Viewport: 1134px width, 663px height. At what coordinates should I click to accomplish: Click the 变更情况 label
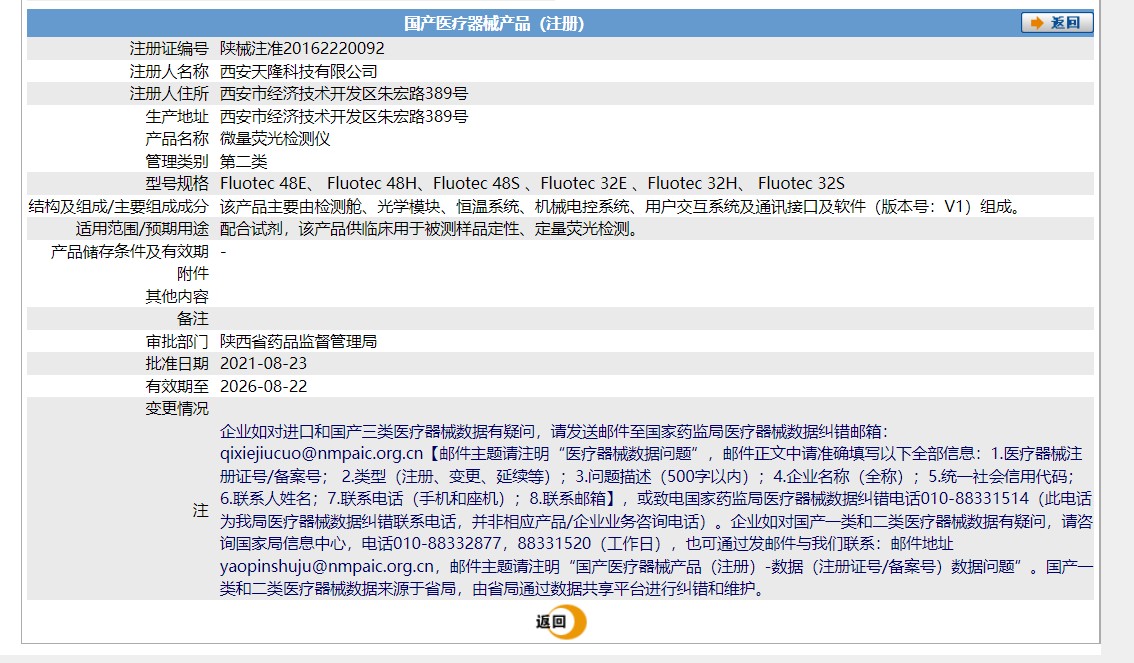pos(177,409)
